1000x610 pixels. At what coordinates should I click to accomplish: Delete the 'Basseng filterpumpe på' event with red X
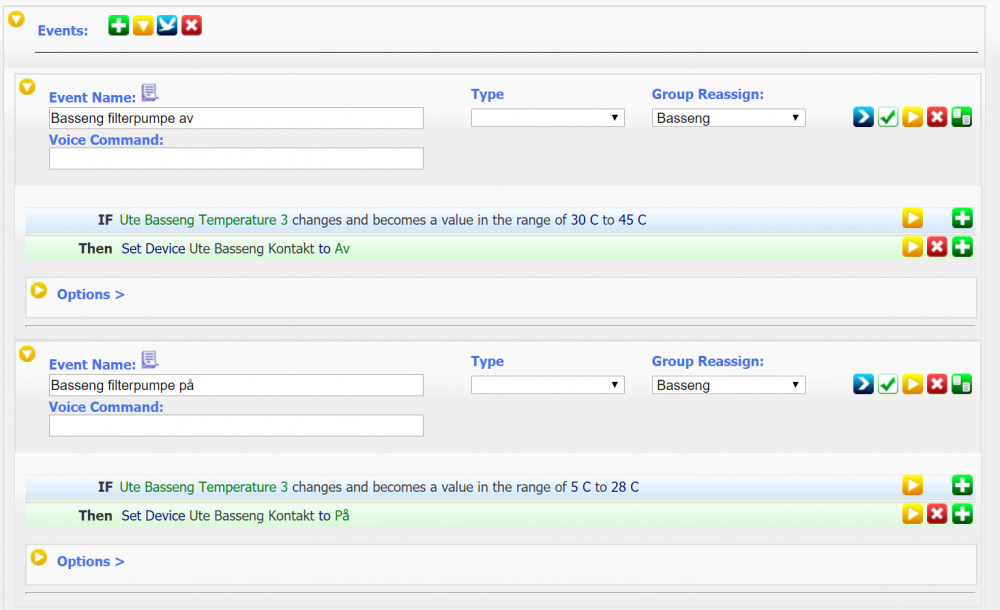[x=937, y=384]
